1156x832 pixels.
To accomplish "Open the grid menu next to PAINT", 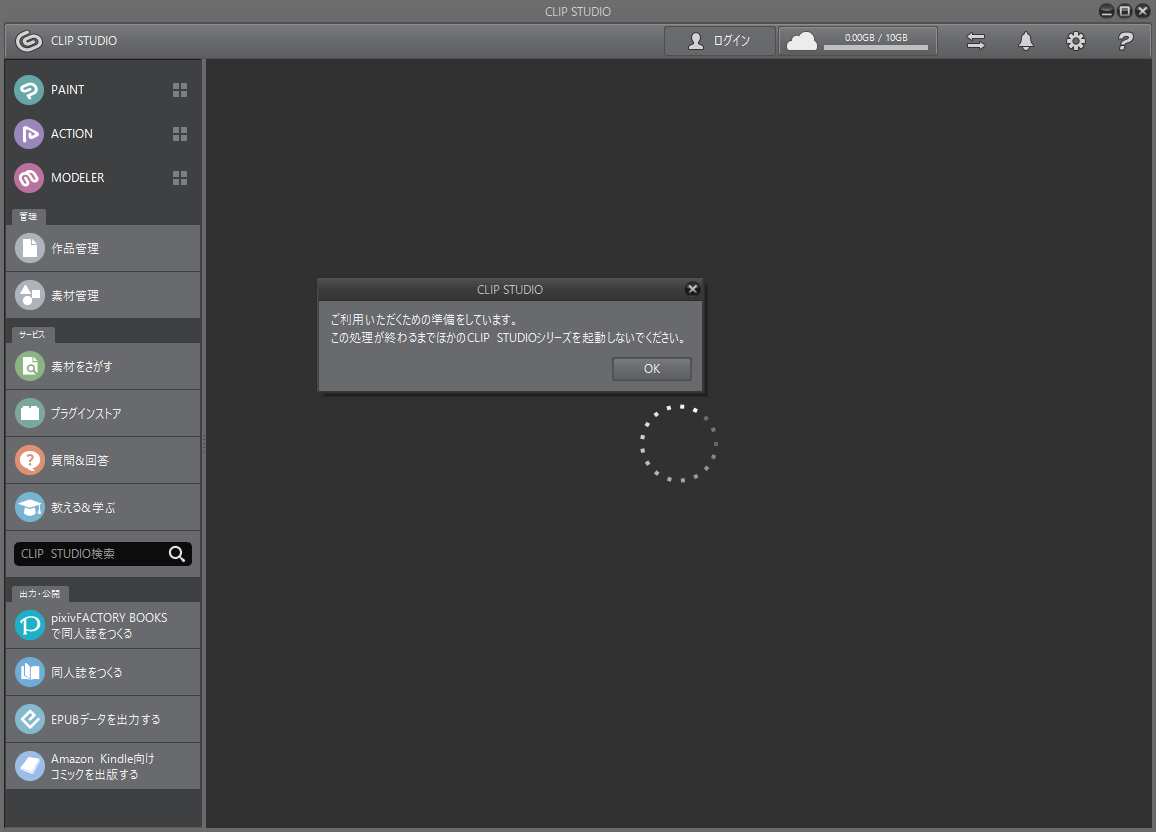I will 180,90.
